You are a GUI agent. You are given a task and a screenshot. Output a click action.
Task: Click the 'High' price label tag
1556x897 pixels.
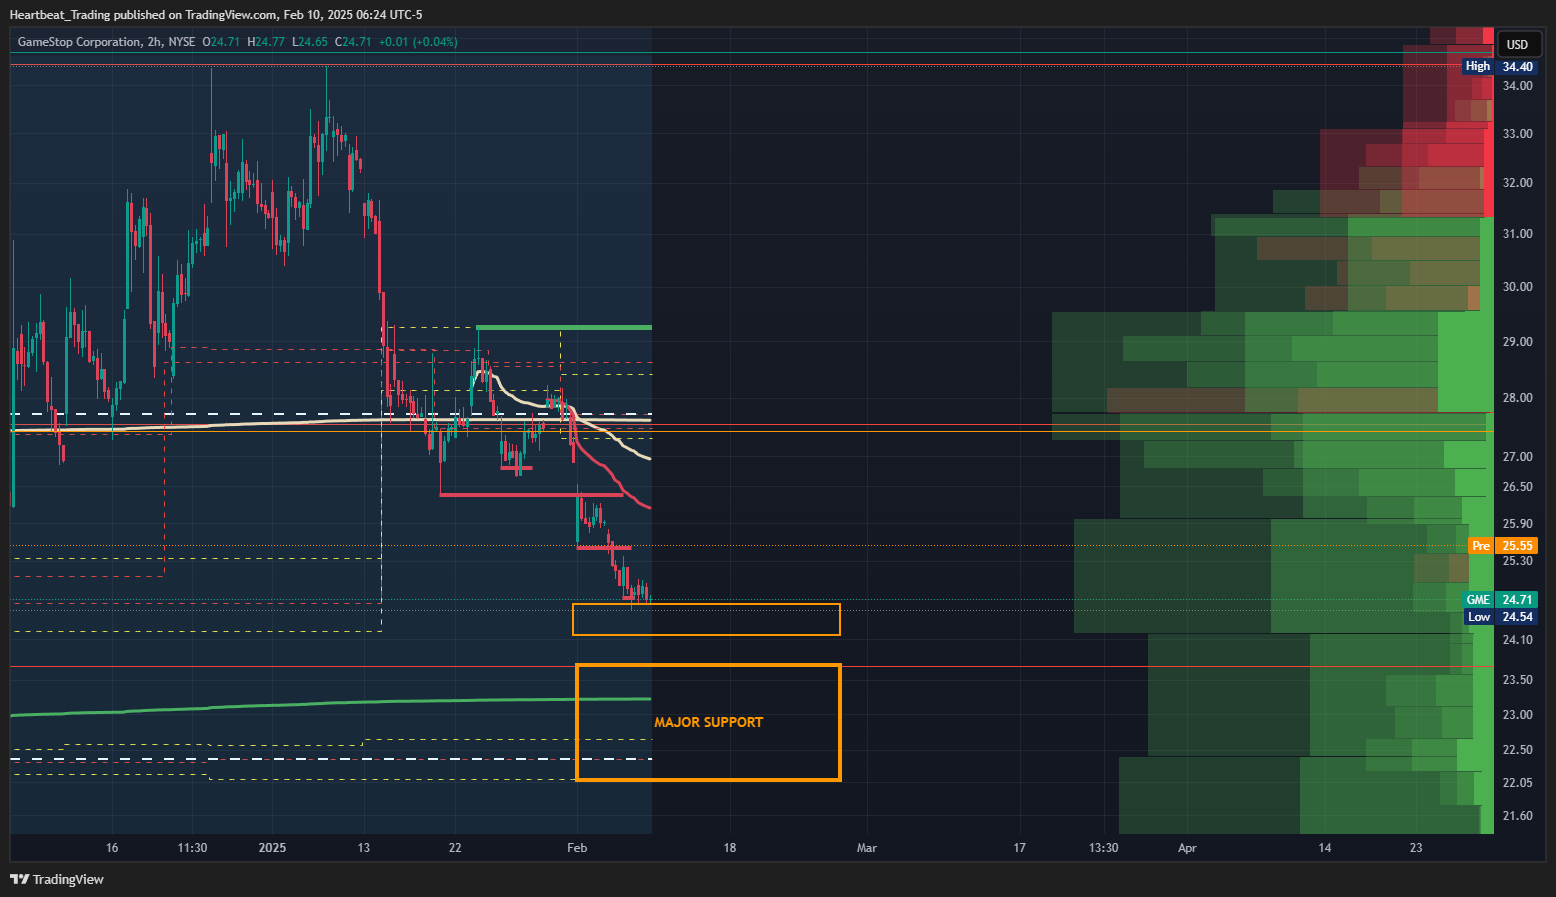point(1477,66)
